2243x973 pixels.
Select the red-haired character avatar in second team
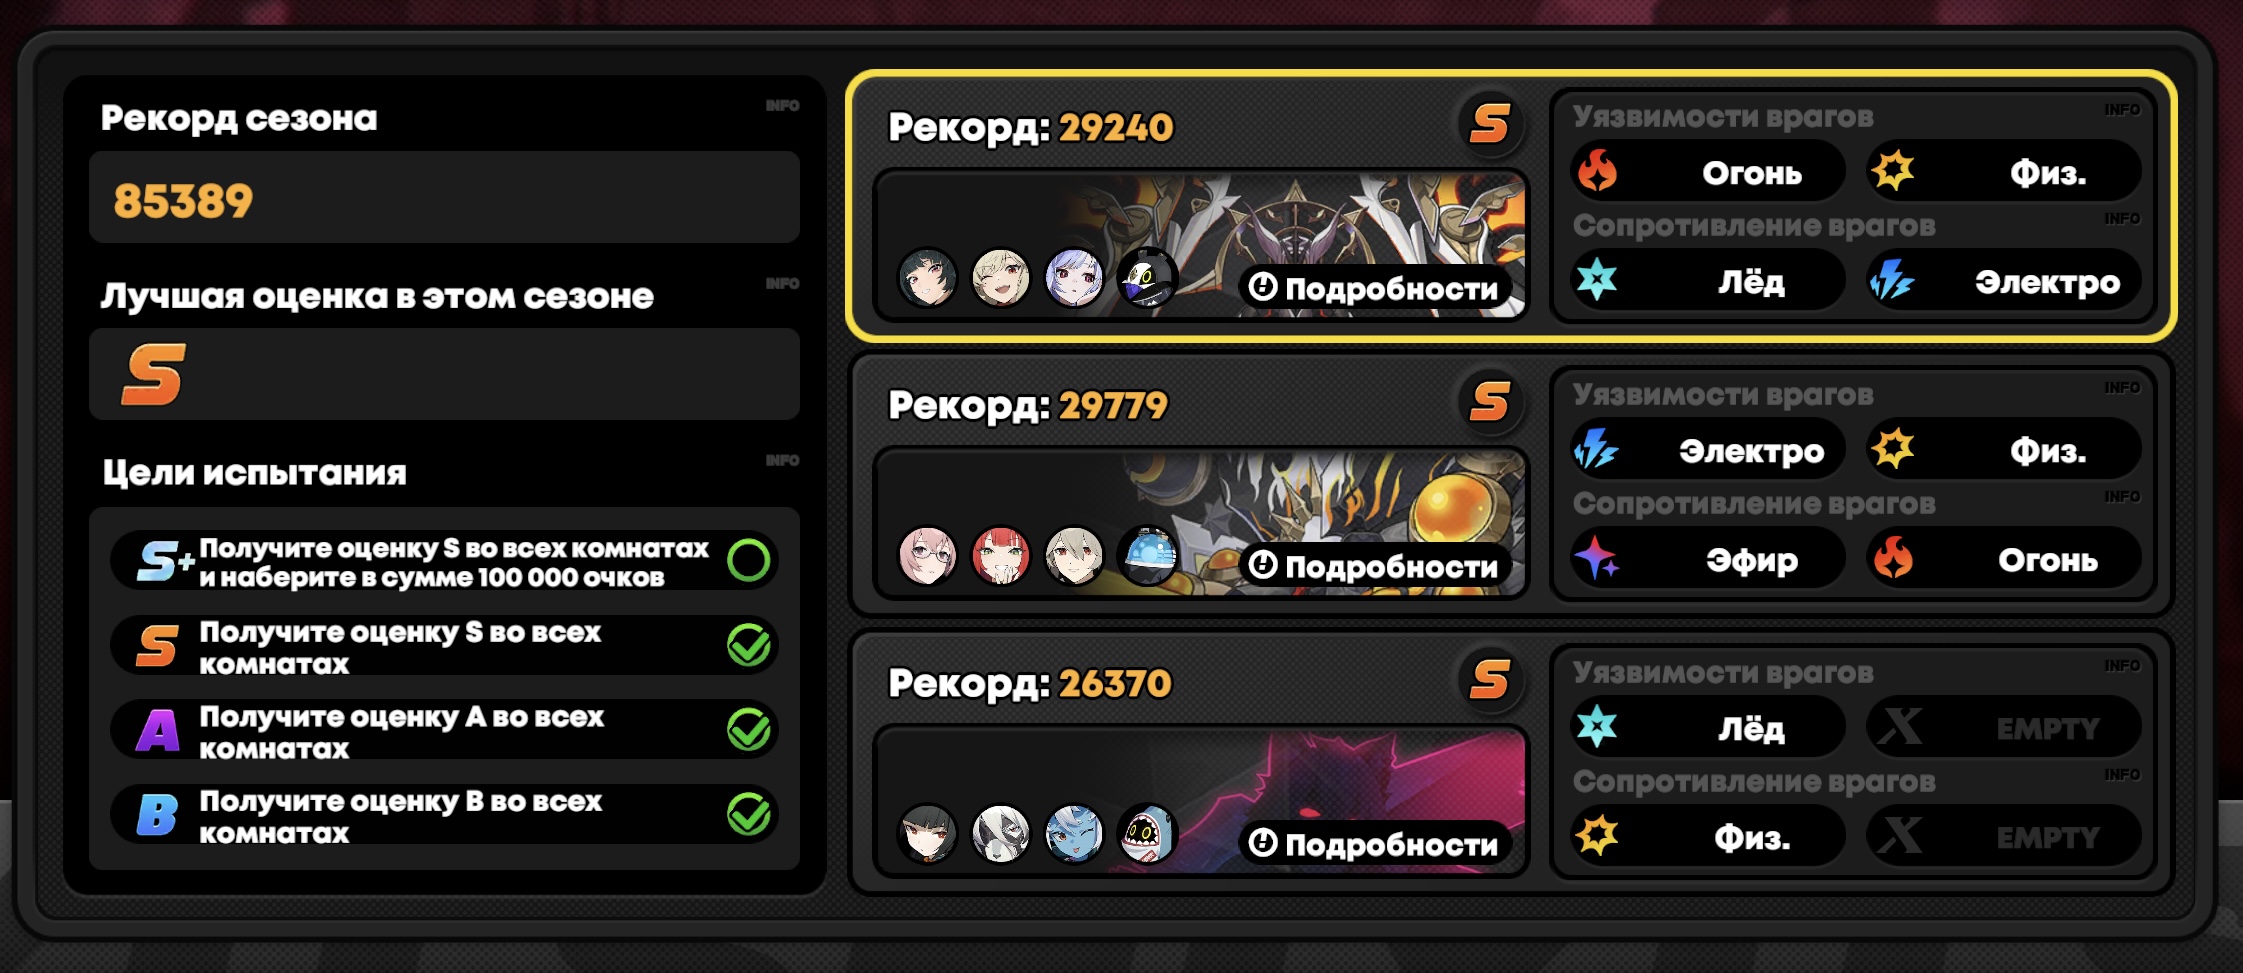coord(1001,555)
